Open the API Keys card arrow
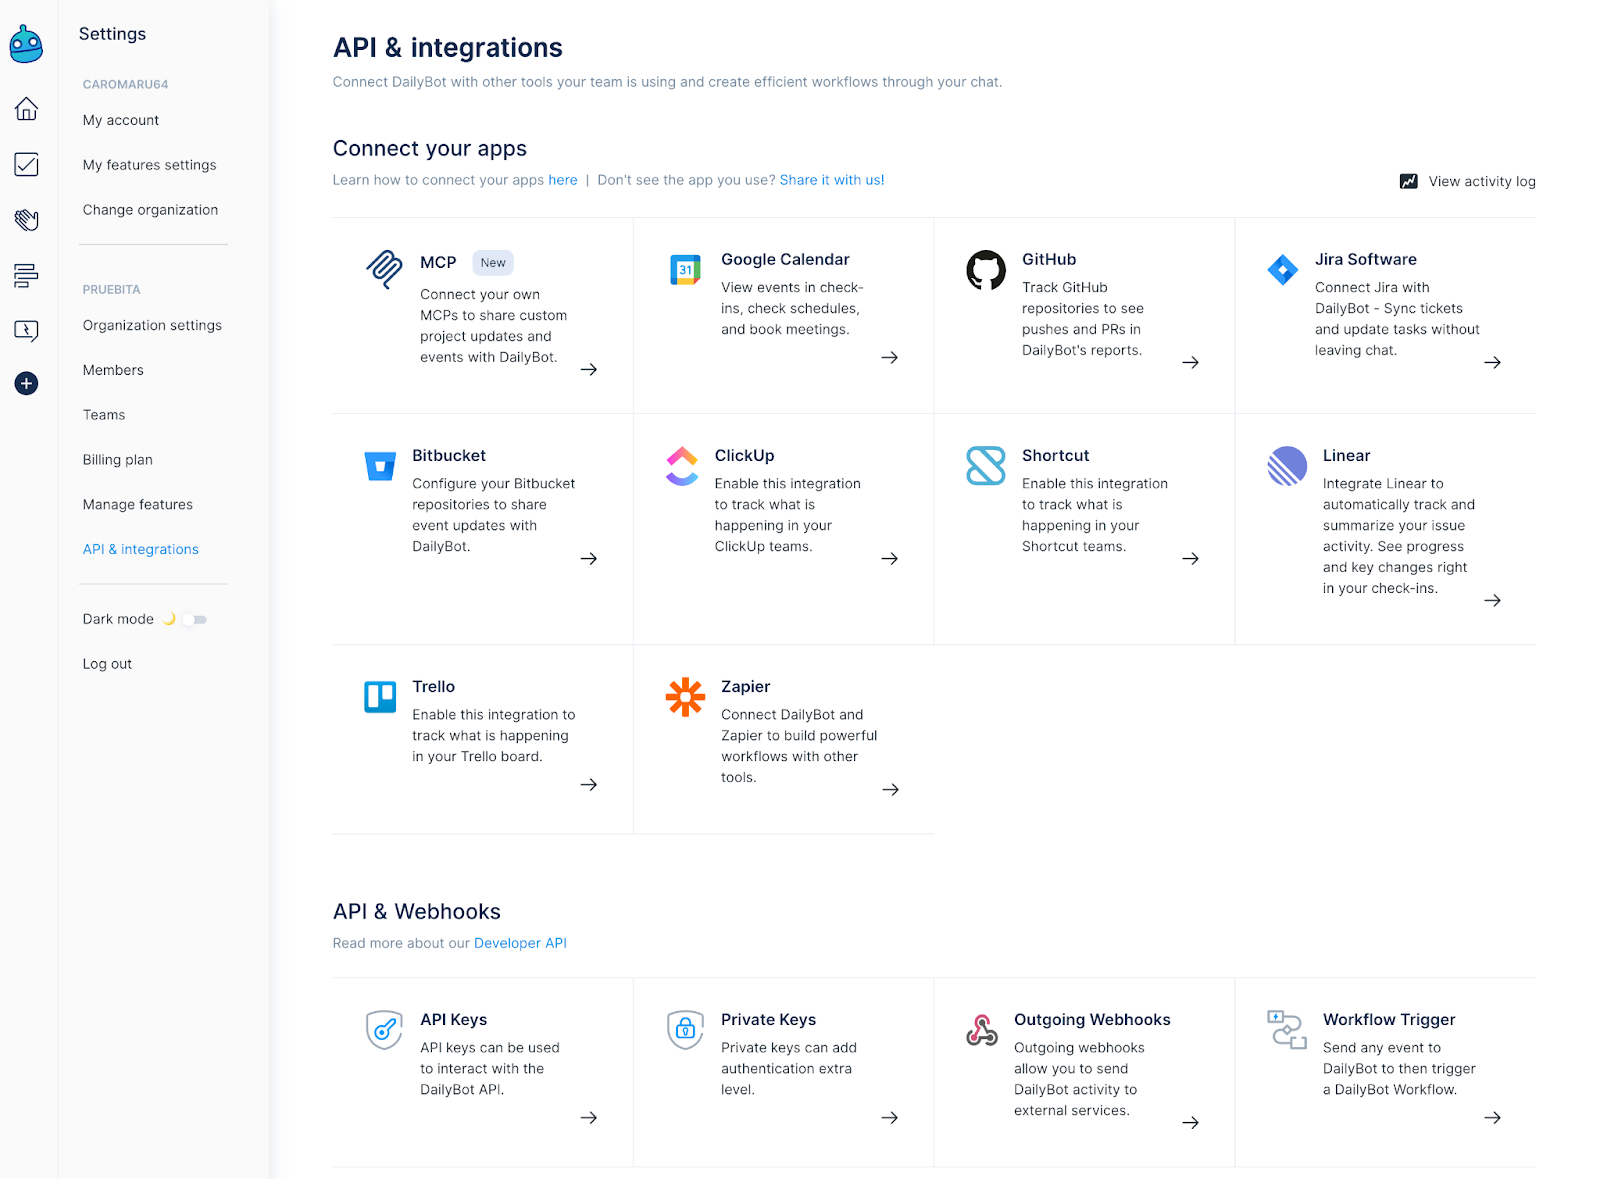Image resolution: width=1600 pixels, height=1179 pixels. (x=589, y=1118)
